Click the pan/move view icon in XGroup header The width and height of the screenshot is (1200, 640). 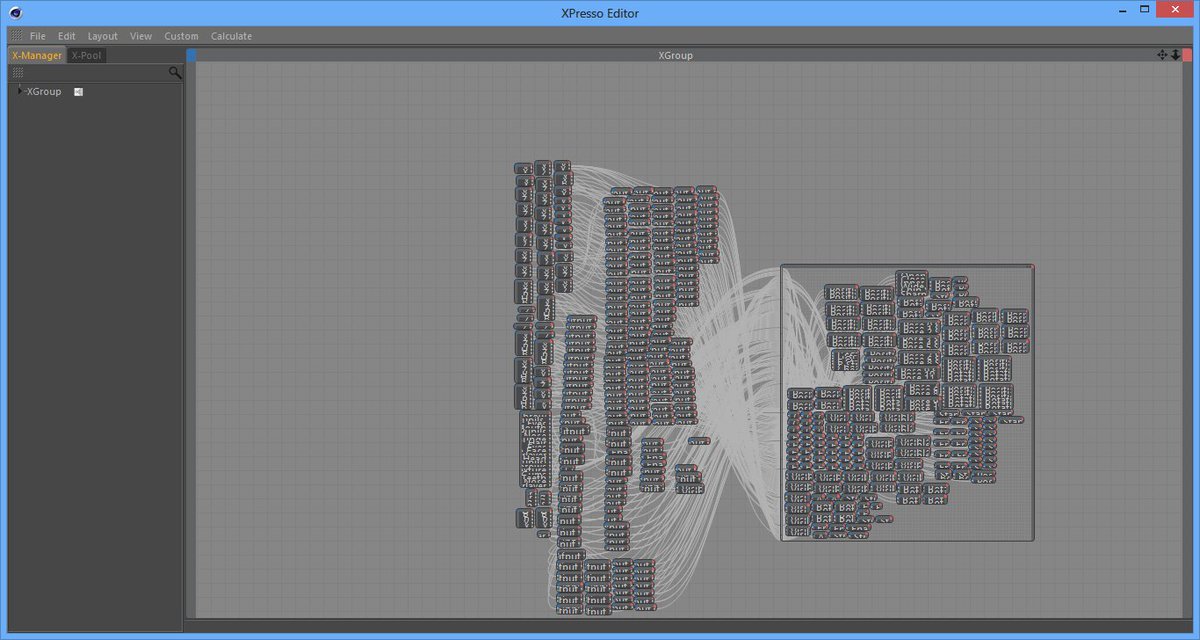(x=1162, y=55)
